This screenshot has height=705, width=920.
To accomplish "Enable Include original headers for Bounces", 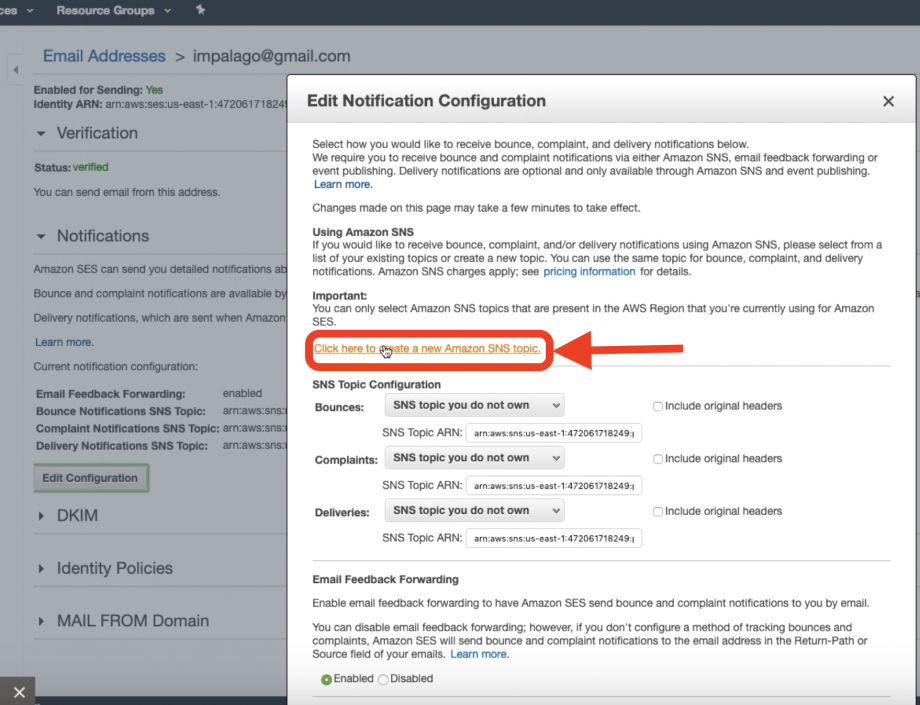I will tap(658, 406).
